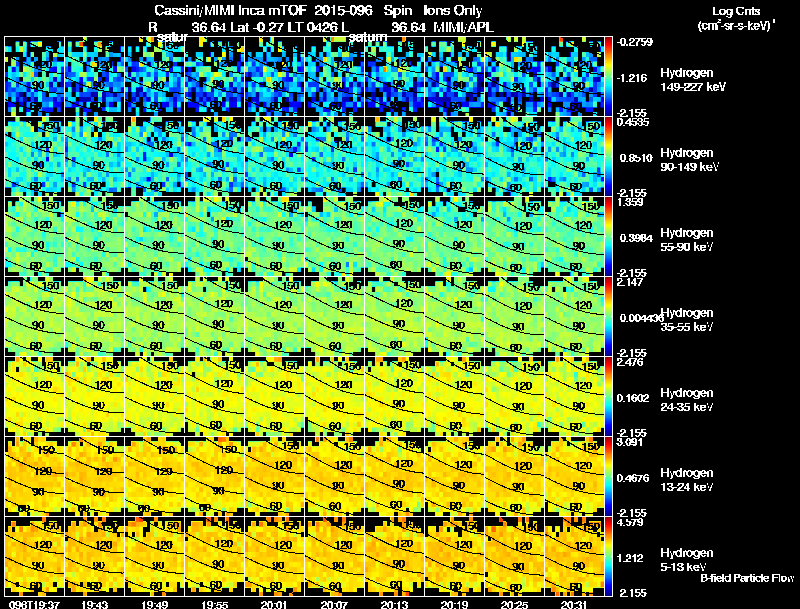Viewport: 800px width, 609px height.
Task: Select the 20:13 panel in the 90-149 keV row
Action: (x=394, y=157)
